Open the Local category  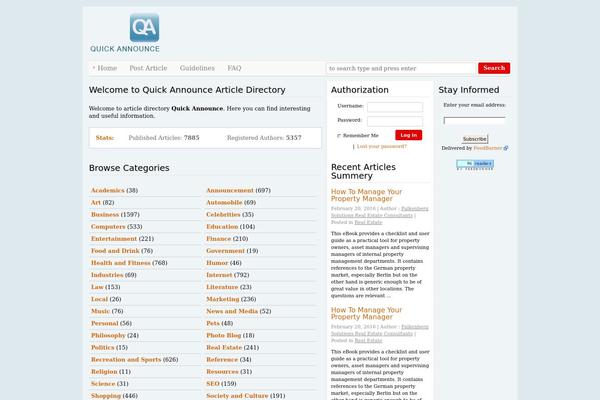coord(99,299)
